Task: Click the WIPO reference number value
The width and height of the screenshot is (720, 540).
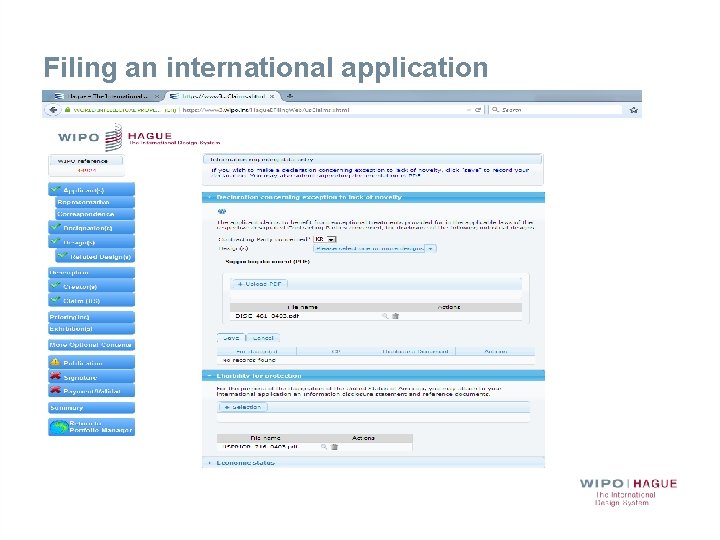Action: click(86, 170)
